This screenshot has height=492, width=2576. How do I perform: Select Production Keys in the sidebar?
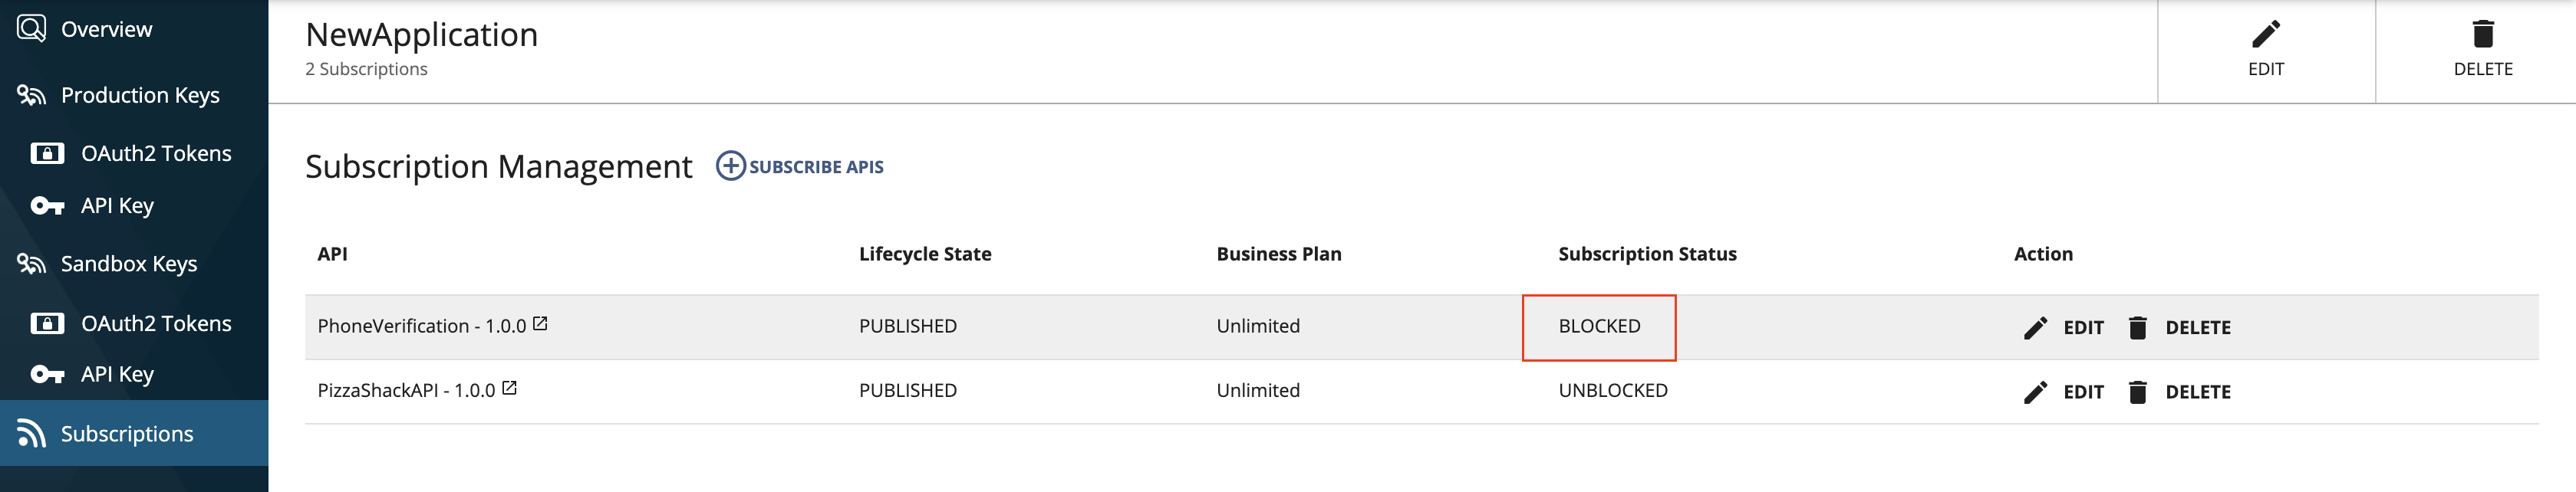(x=140, y=95)
